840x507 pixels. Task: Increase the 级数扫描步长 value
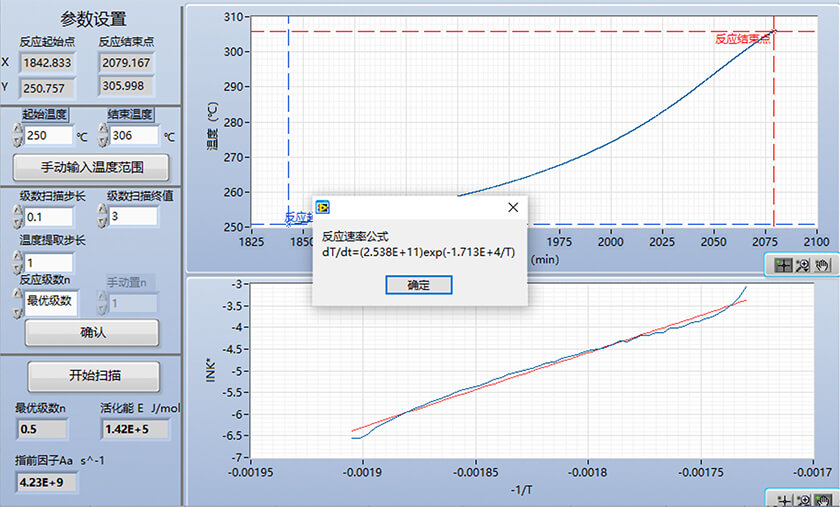[x=17, y=211]
